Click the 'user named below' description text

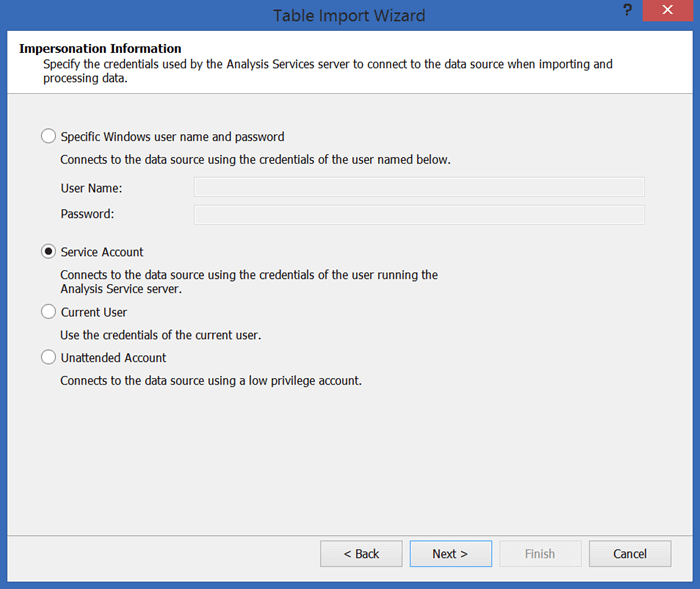coord(255,159)
